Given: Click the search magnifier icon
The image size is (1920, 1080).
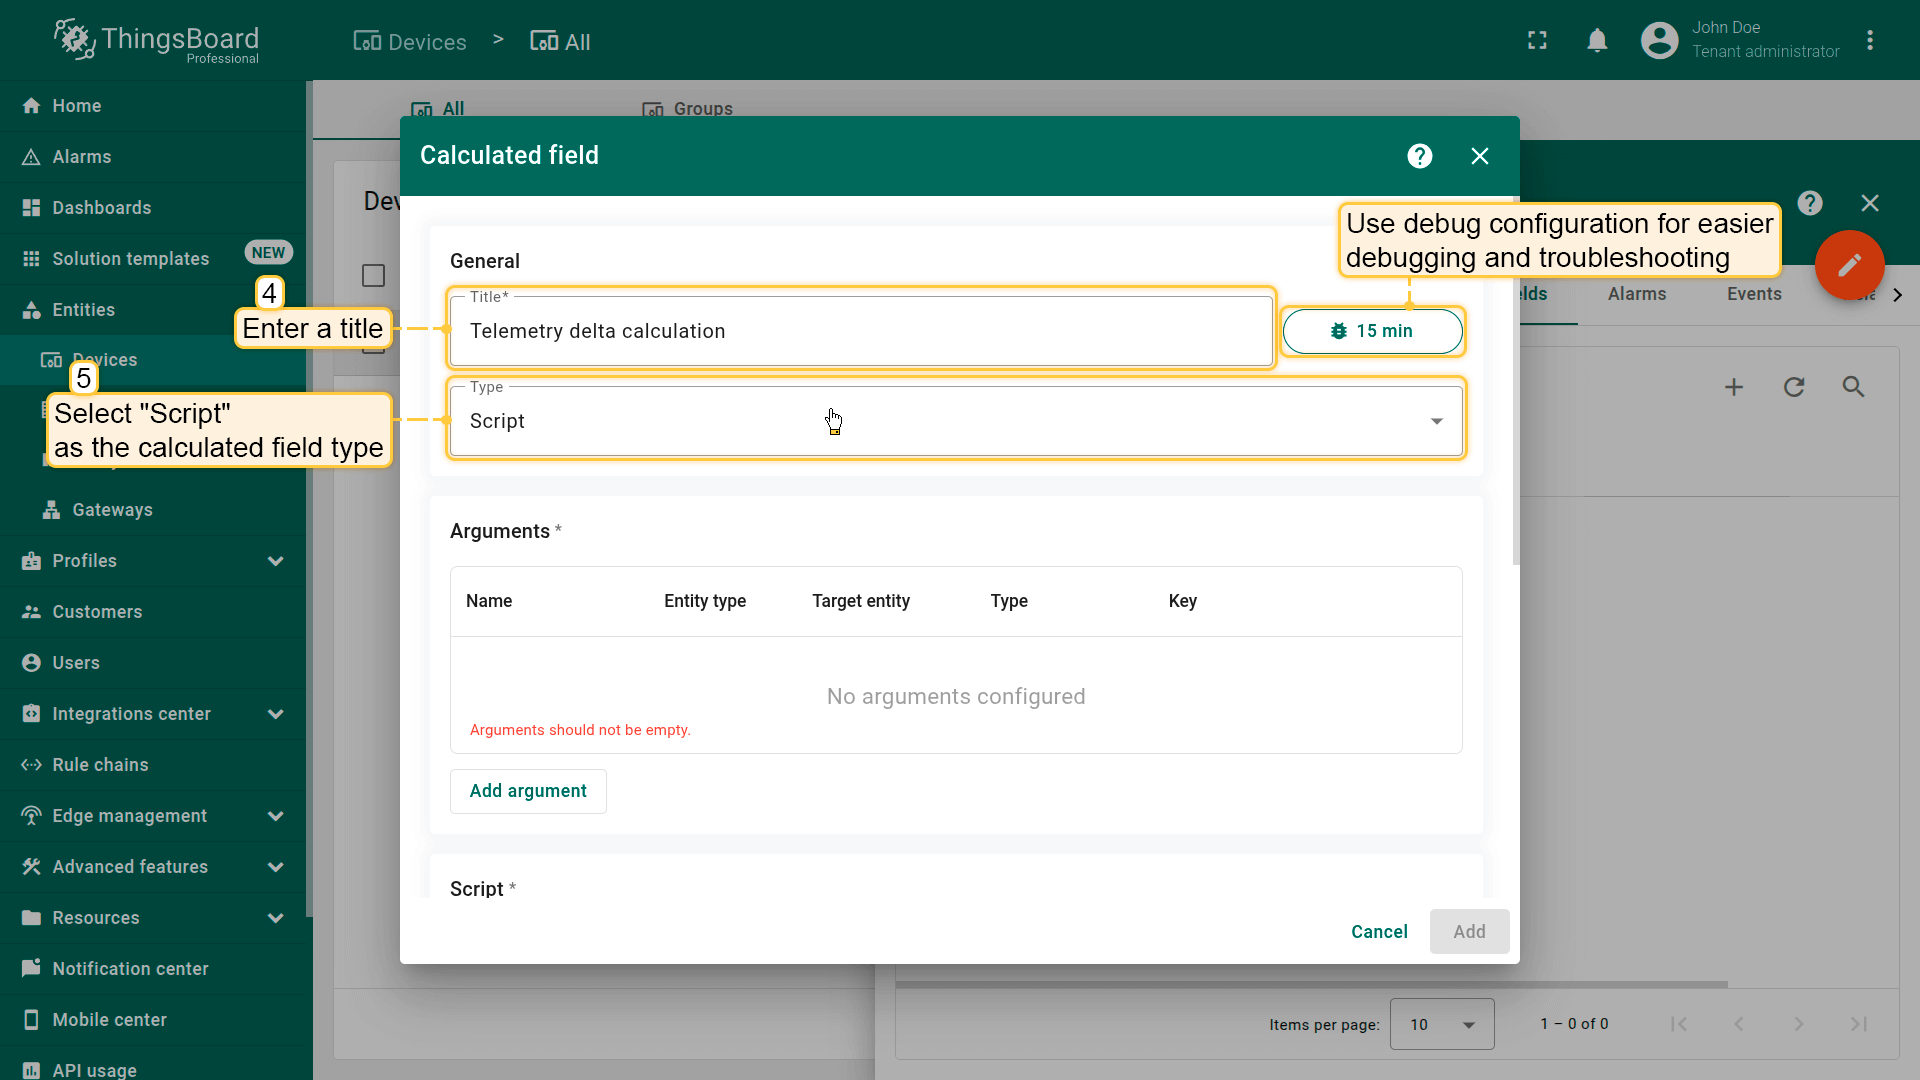Looking at the screenshot, I should tap(1853, 387).
